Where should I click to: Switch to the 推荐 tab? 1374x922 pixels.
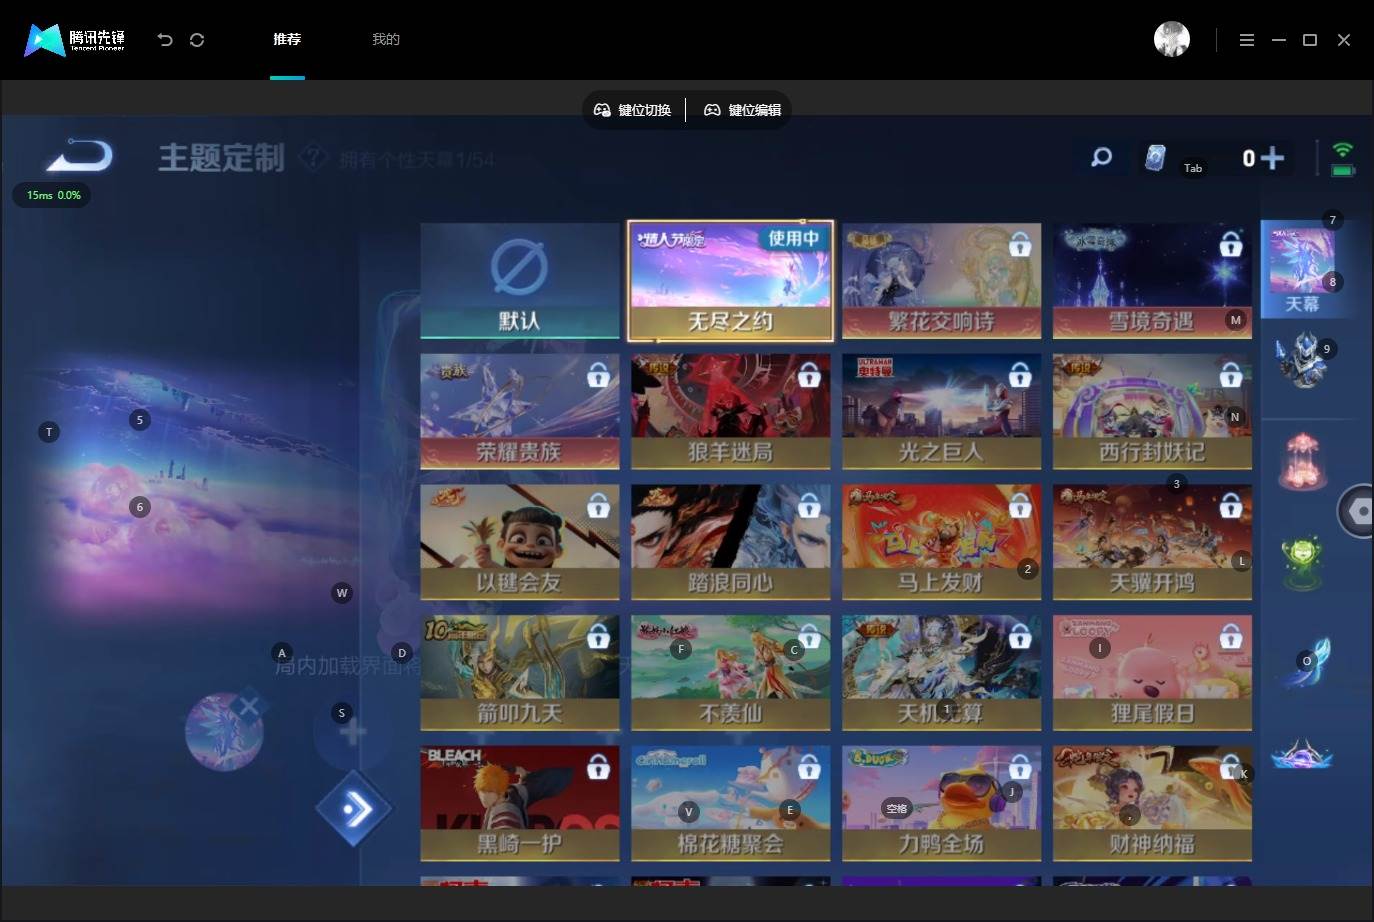[x=287, y=39]
